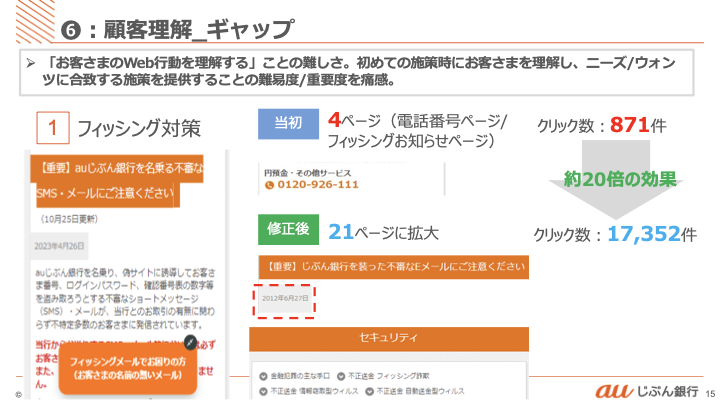Click the date 2012年6月27日

(x=285, y=298)
